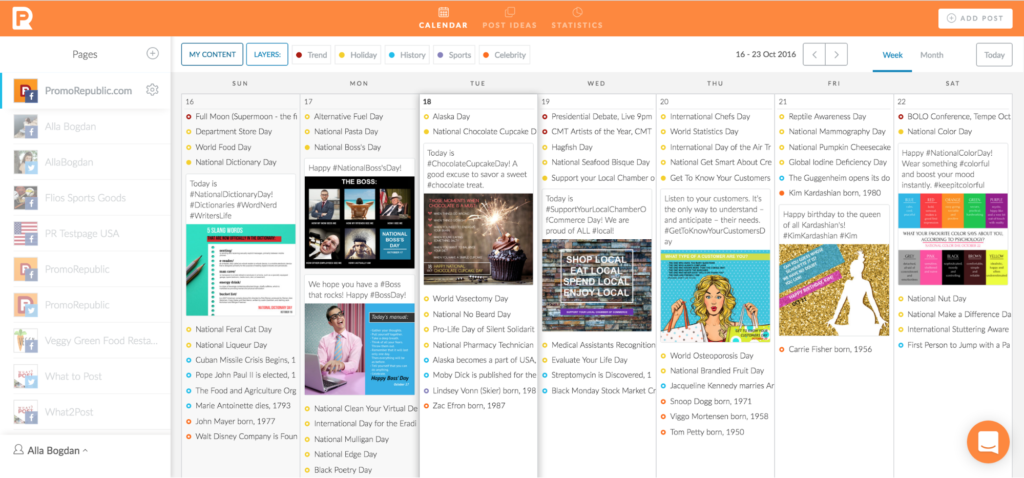This screenshot has height=478, width=1024.
Task: Select Presidential Debate, Live 9pm event
Action: click(x=597, y=116)
